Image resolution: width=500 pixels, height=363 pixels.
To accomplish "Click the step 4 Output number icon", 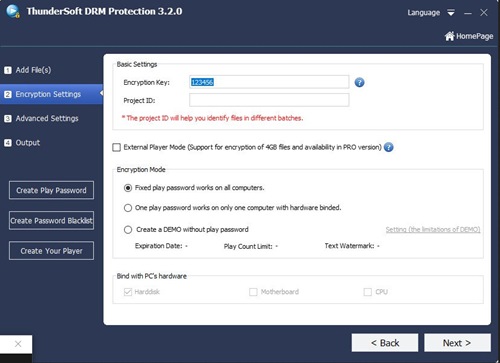I will (x=8, y=143).
